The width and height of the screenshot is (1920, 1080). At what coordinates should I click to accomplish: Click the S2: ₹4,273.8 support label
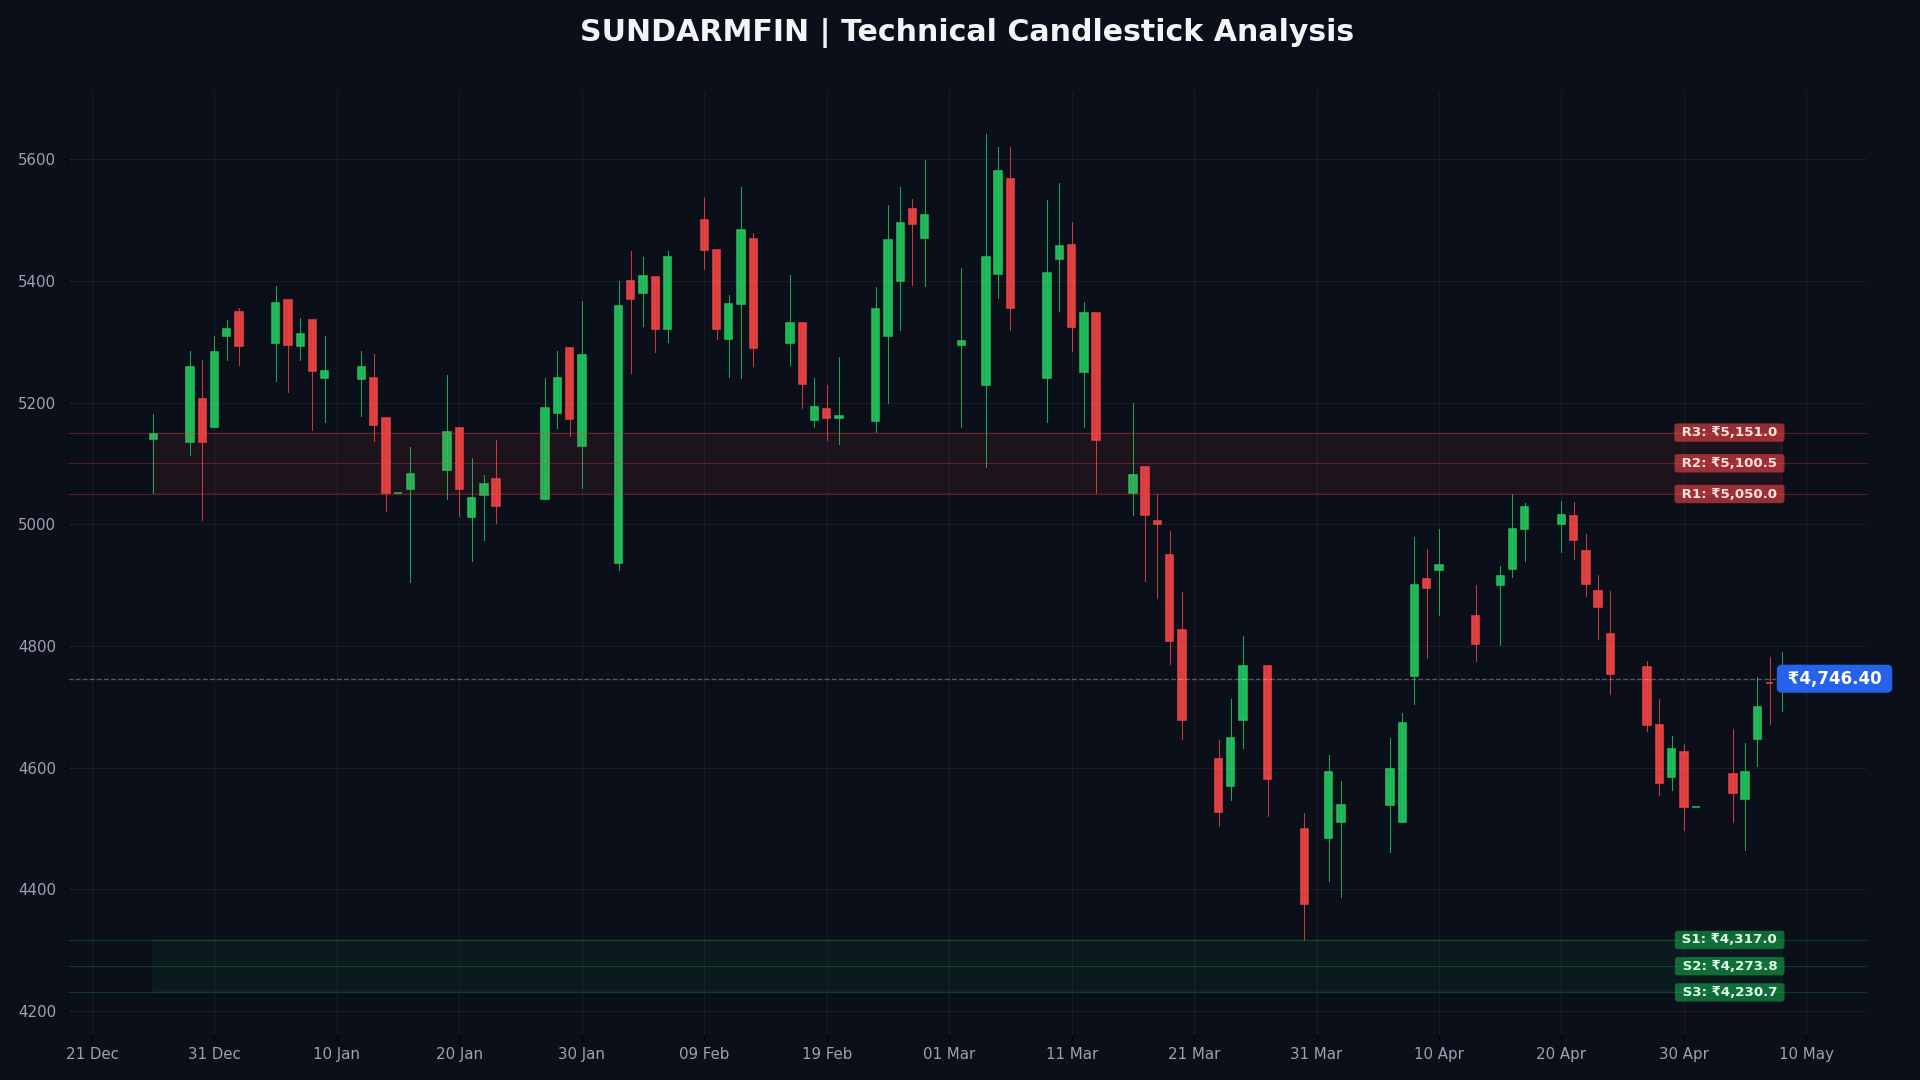(x=1729, y=966)
